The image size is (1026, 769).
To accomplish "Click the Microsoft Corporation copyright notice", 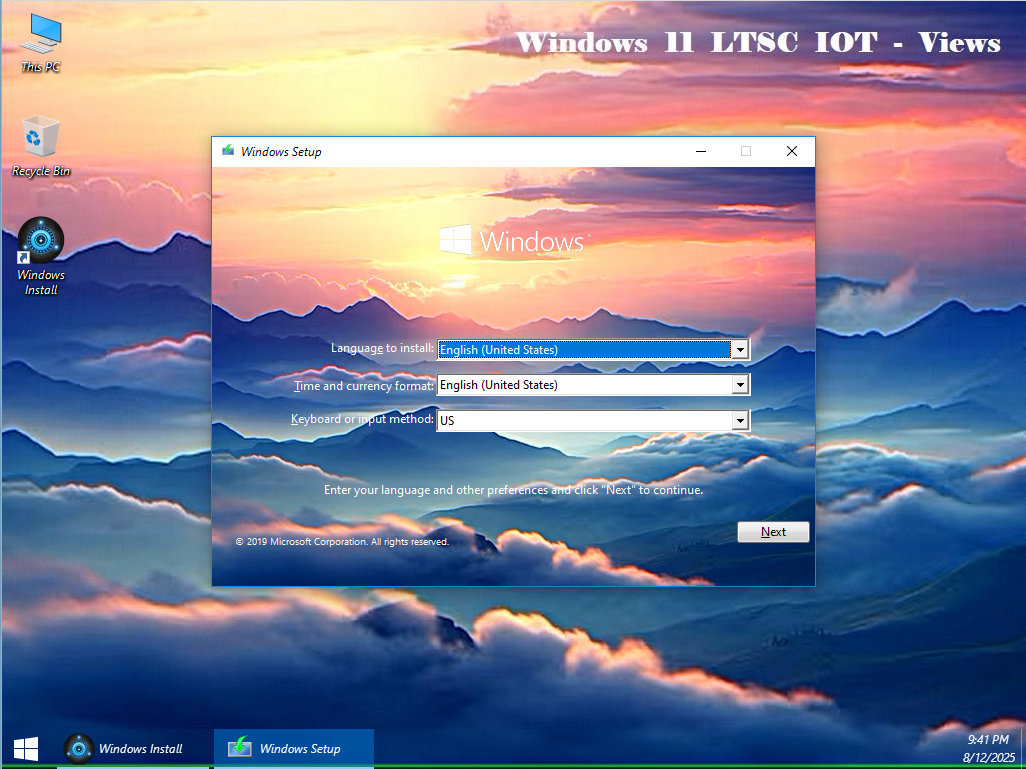I will [x=342, y=542].
